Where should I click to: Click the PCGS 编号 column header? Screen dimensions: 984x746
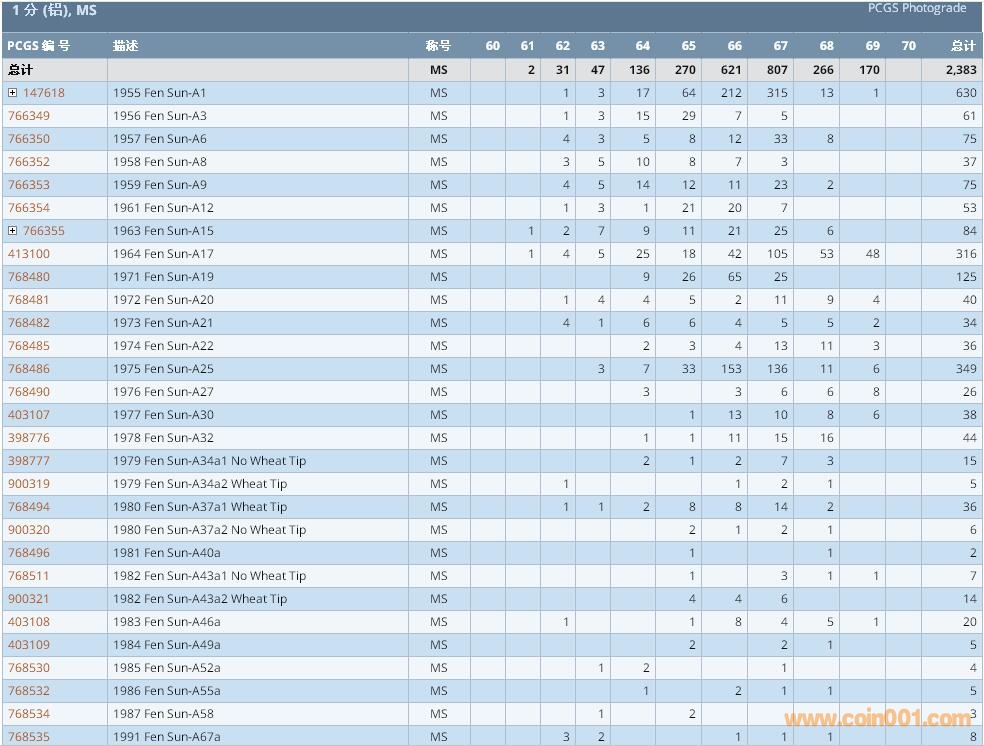click(39, 46)
